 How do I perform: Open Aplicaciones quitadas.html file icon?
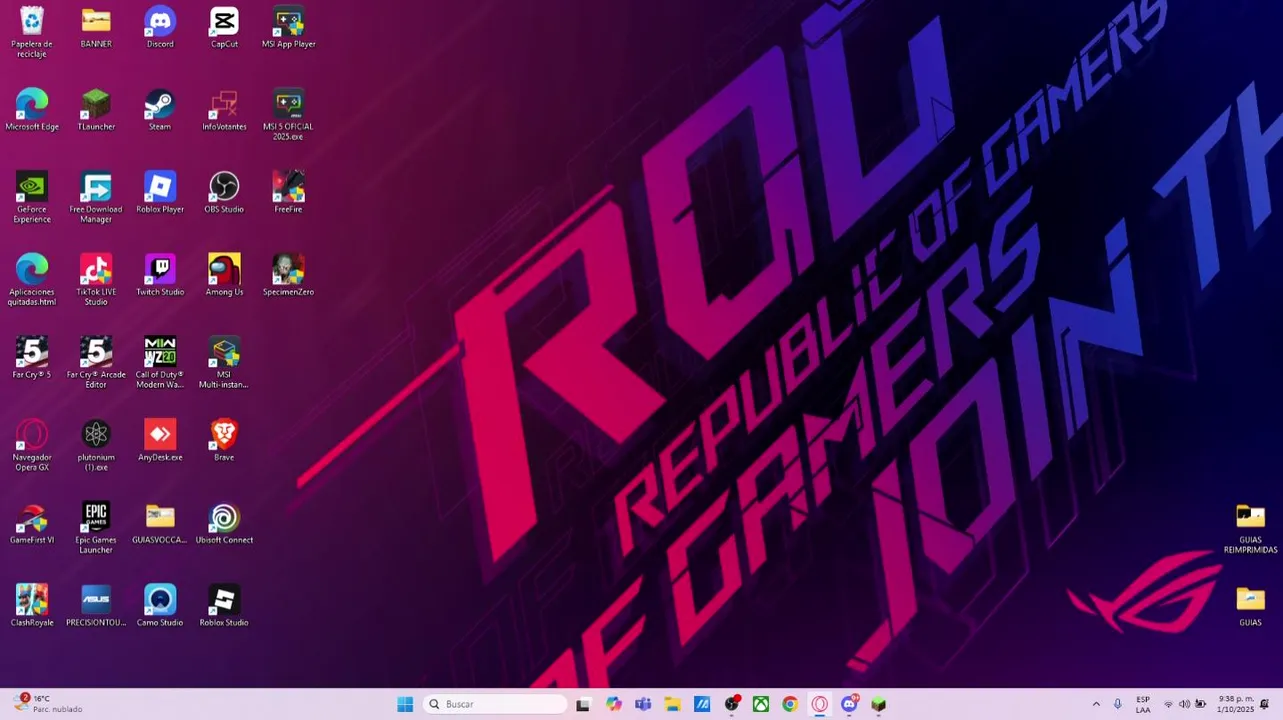pyautogui.click(x=32, y=280)
